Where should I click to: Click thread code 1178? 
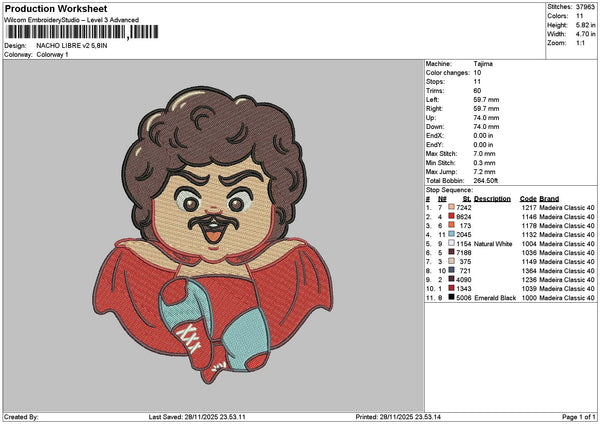pyautogui.click(x=529, y=226)
